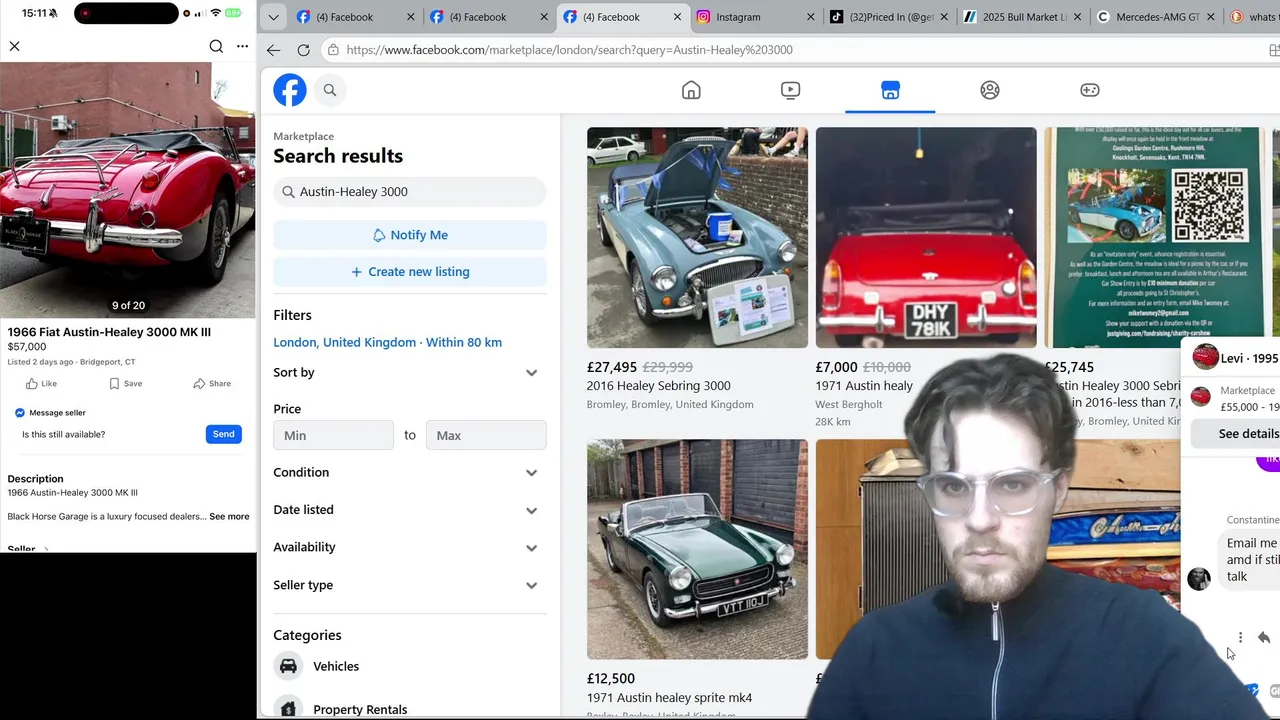Expand description with See more

point(229,516)
